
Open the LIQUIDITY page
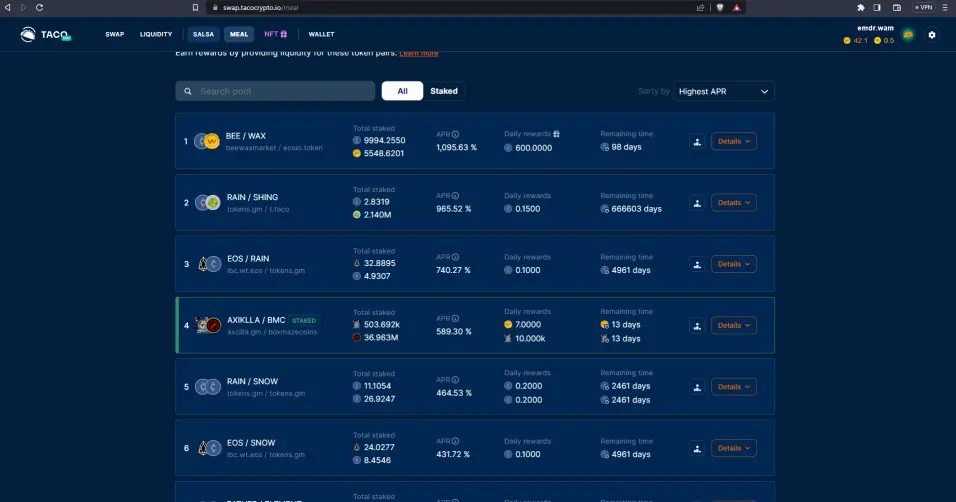click(x=156, y=35)
